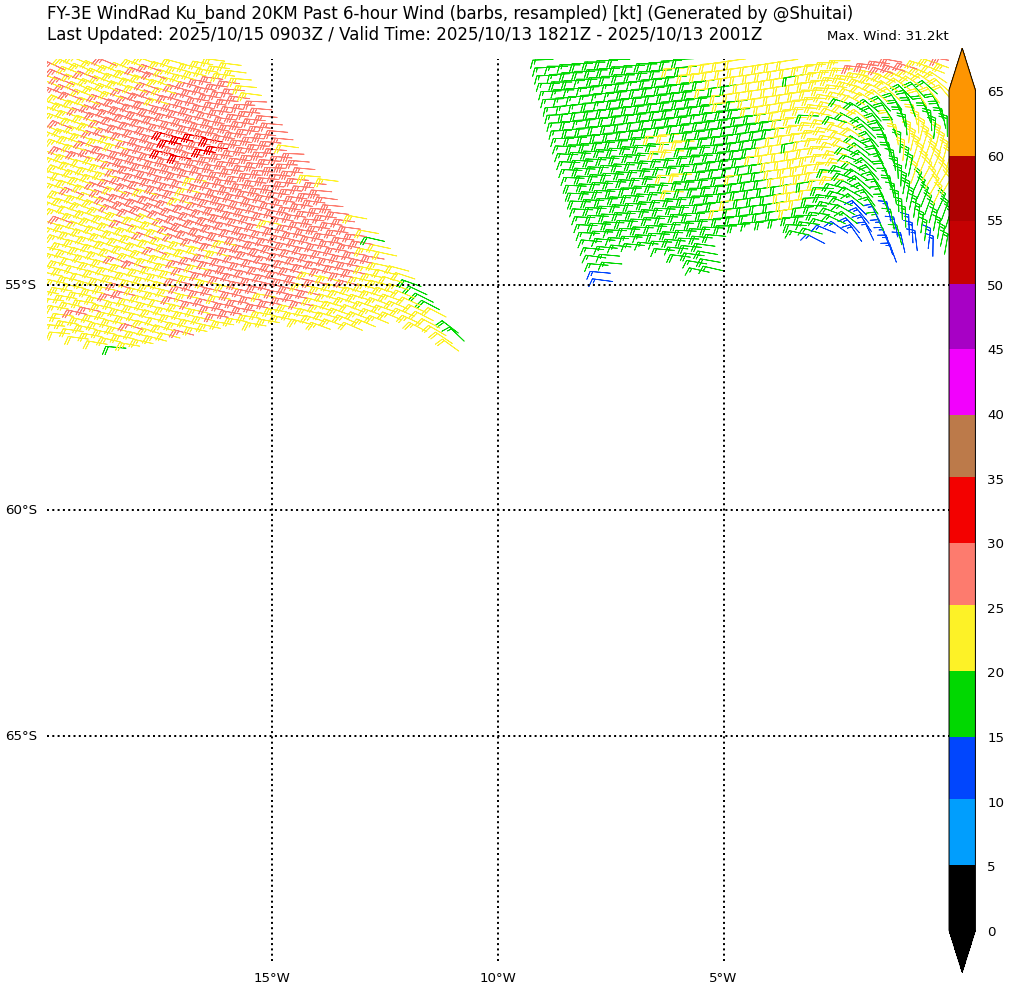Click the dark red wind barb cluster
This screenshot has width=1009, height=989.
pyautogui.click(x=180, y=145)
